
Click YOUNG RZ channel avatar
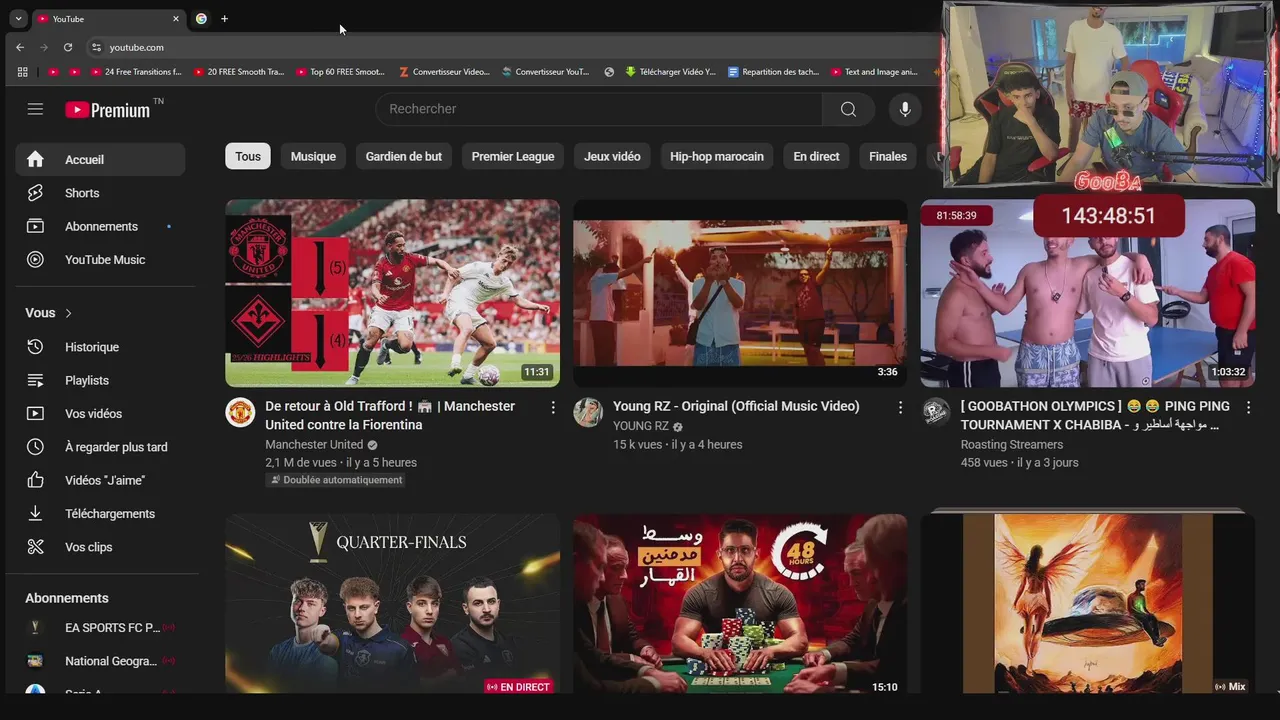pyautogui.click(x=588, y=412)
